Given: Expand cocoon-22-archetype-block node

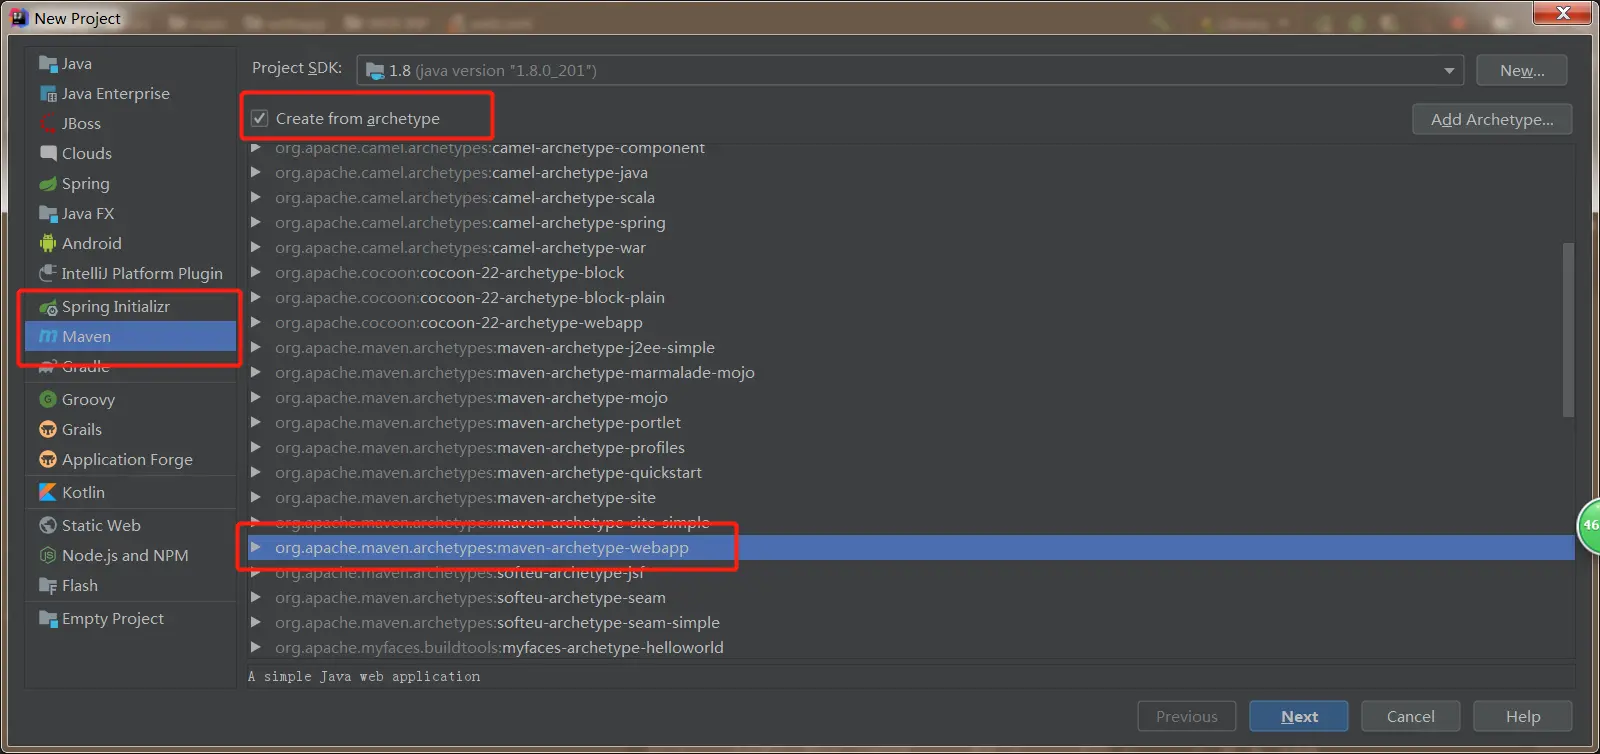Looking at the screenshot, I should click(256, 272).
